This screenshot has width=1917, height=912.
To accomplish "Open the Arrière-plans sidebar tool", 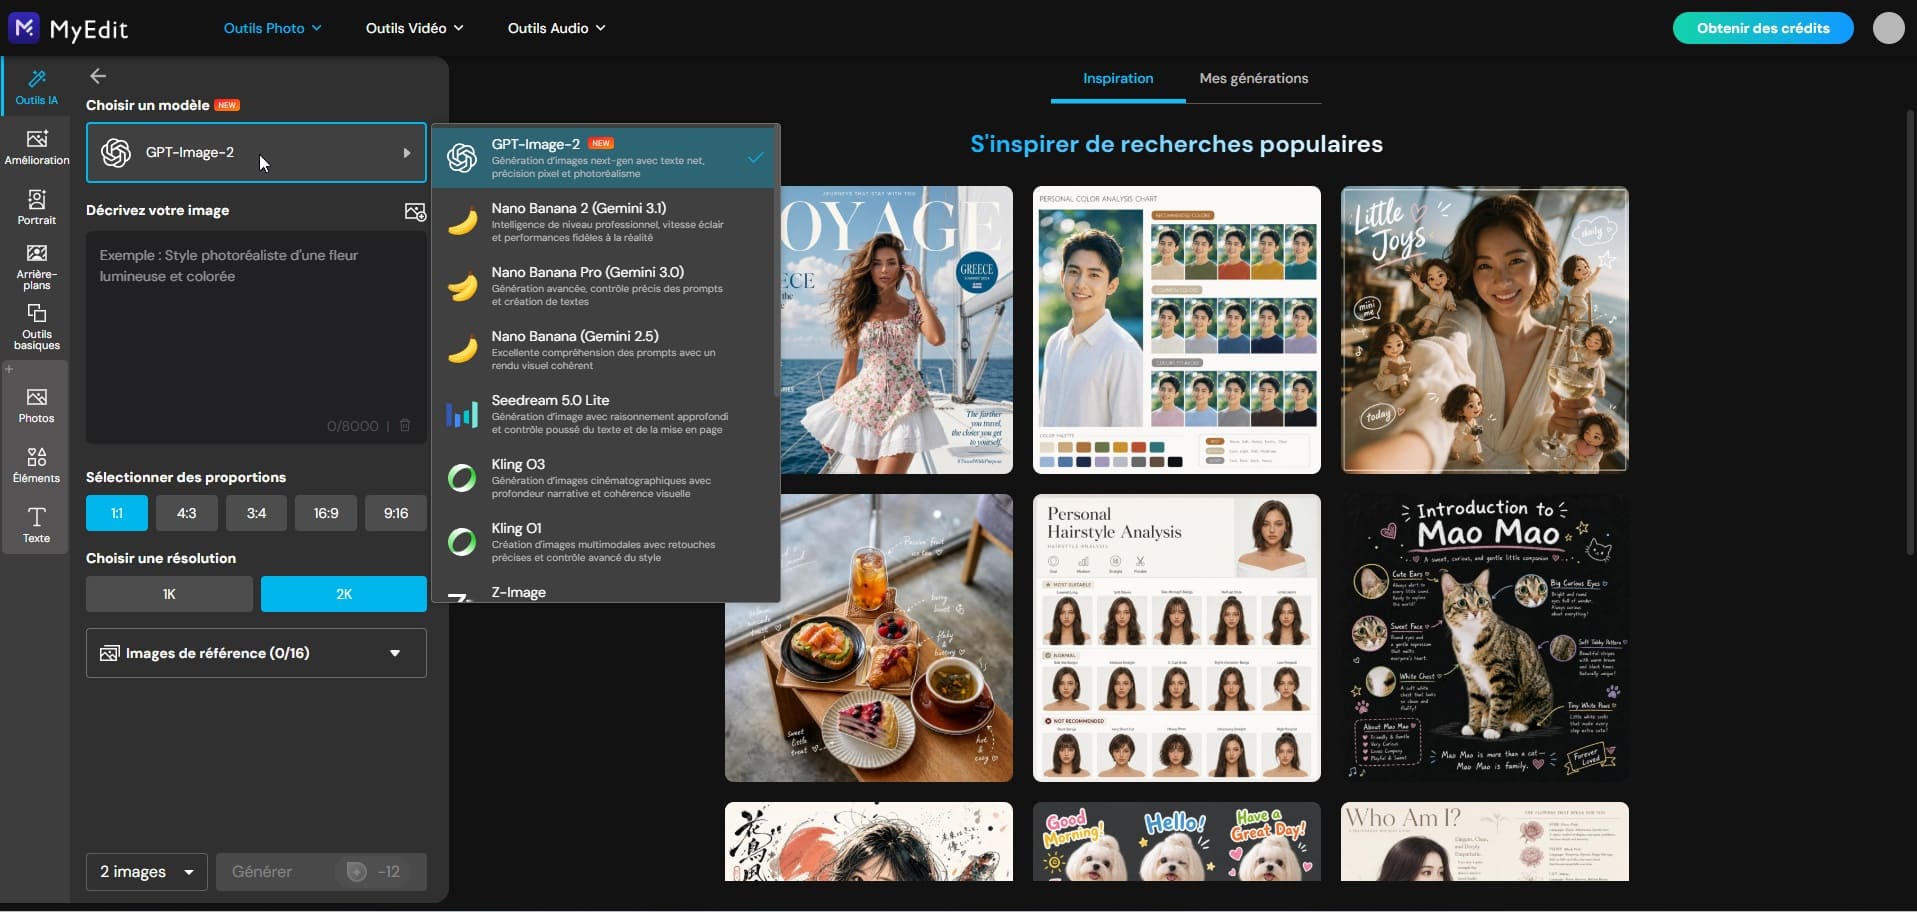I will 37,267.
